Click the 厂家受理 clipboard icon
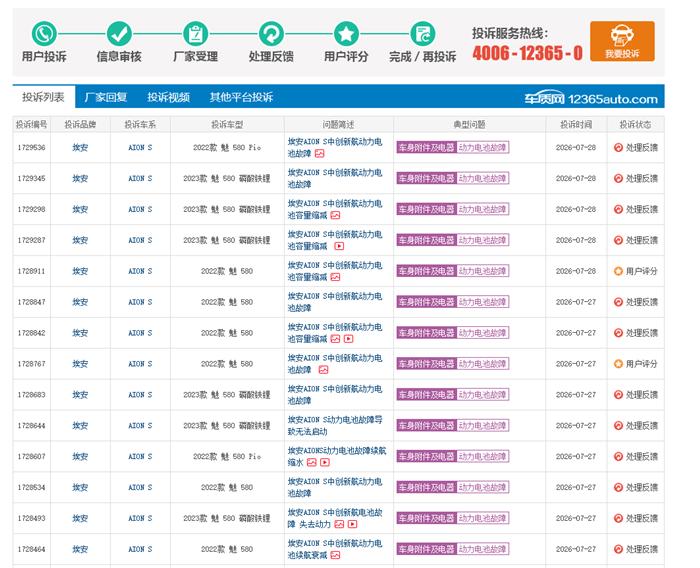This screenshot has height=568, width=700. 195,33
